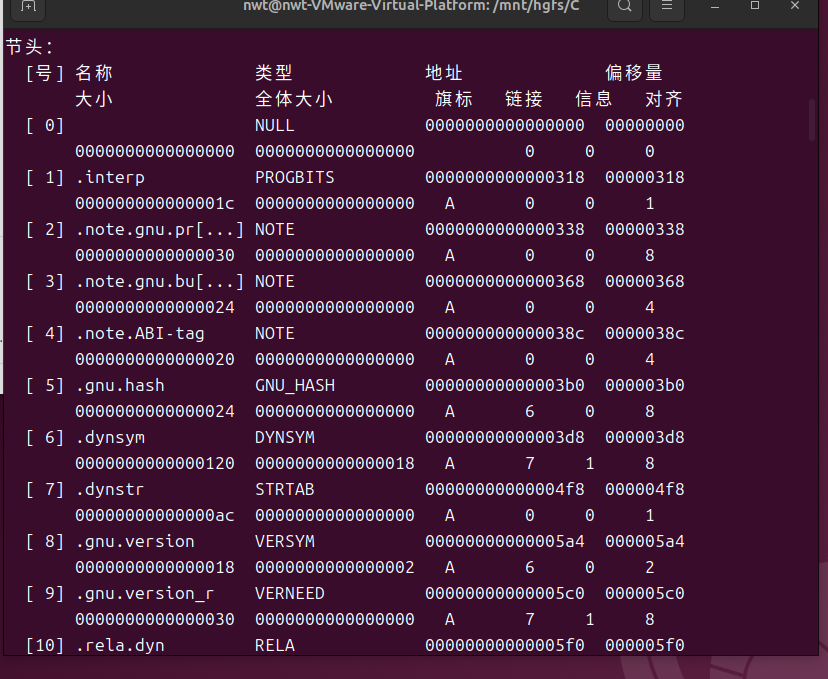Click offset value 00000338

[645, 230]
